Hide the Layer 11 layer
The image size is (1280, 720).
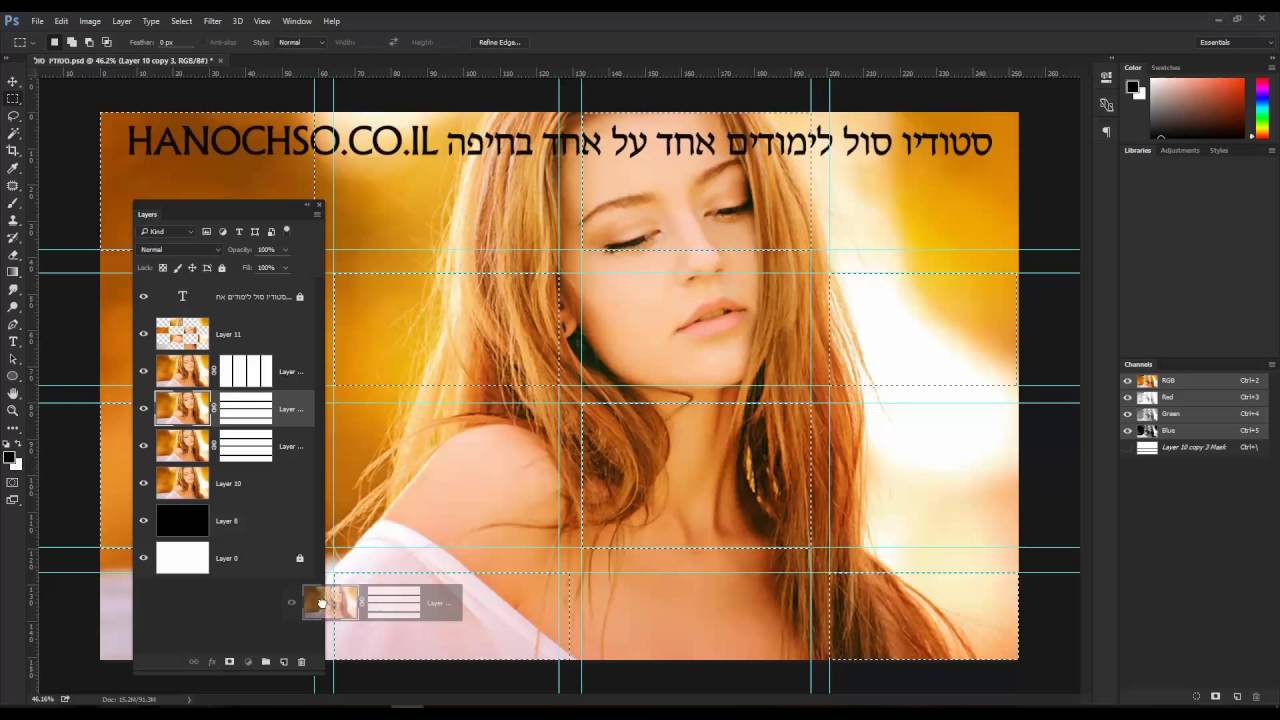tap(143, 334)
